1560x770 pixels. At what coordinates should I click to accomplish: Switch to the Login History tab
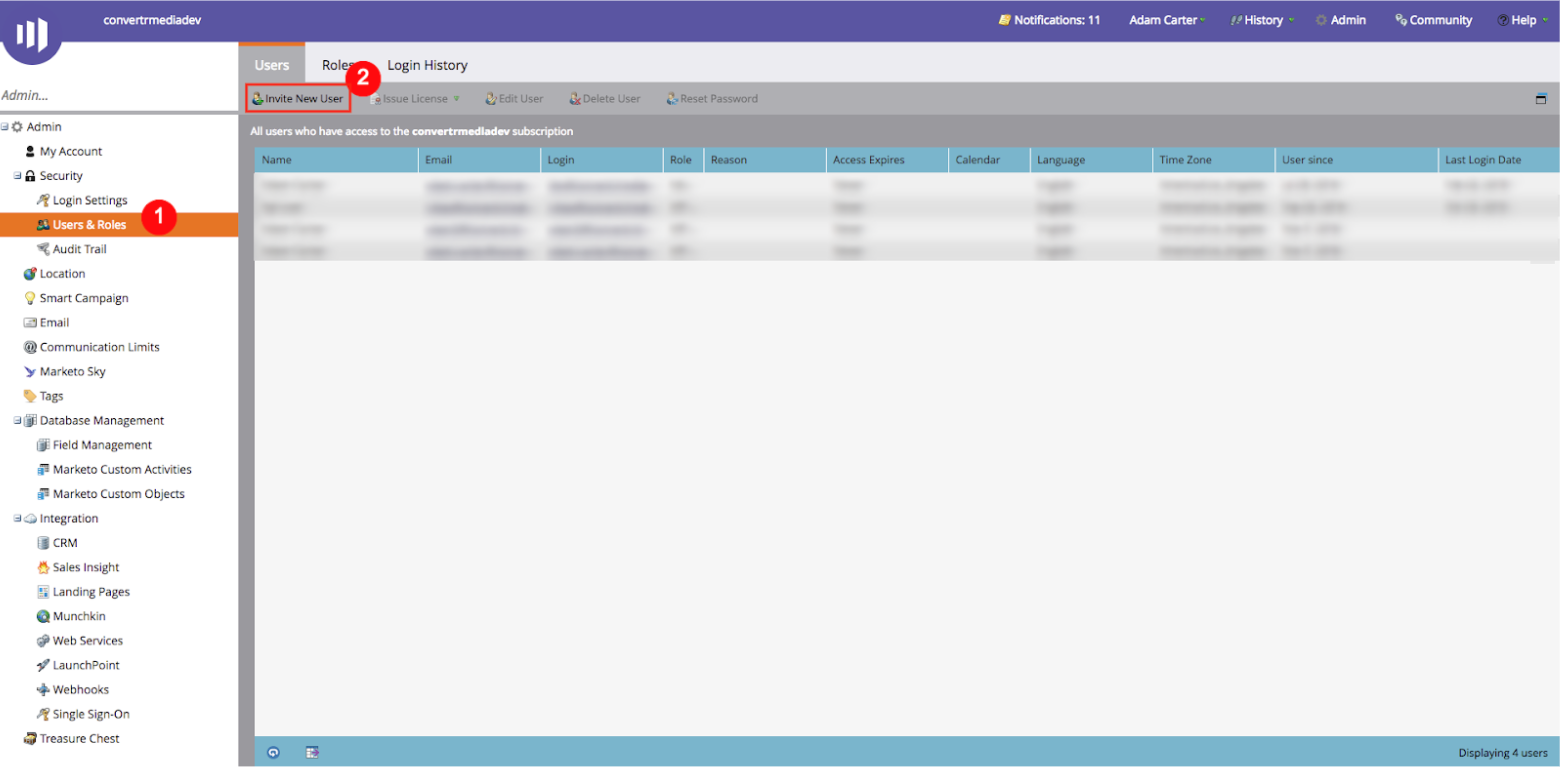point(427,65)
